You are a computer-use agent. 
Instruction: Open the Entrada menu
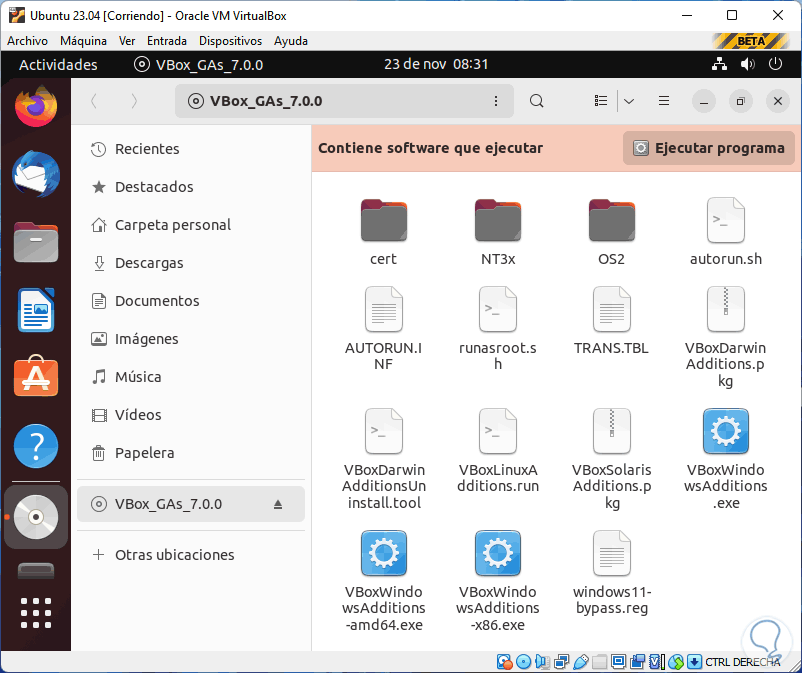coord(167,41)
